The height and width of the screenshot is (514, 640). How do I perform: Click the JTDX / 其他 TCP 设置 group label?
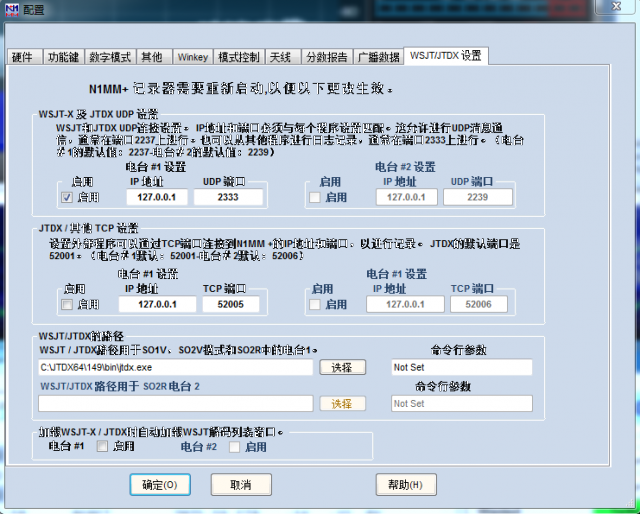(x=89, y=228)
